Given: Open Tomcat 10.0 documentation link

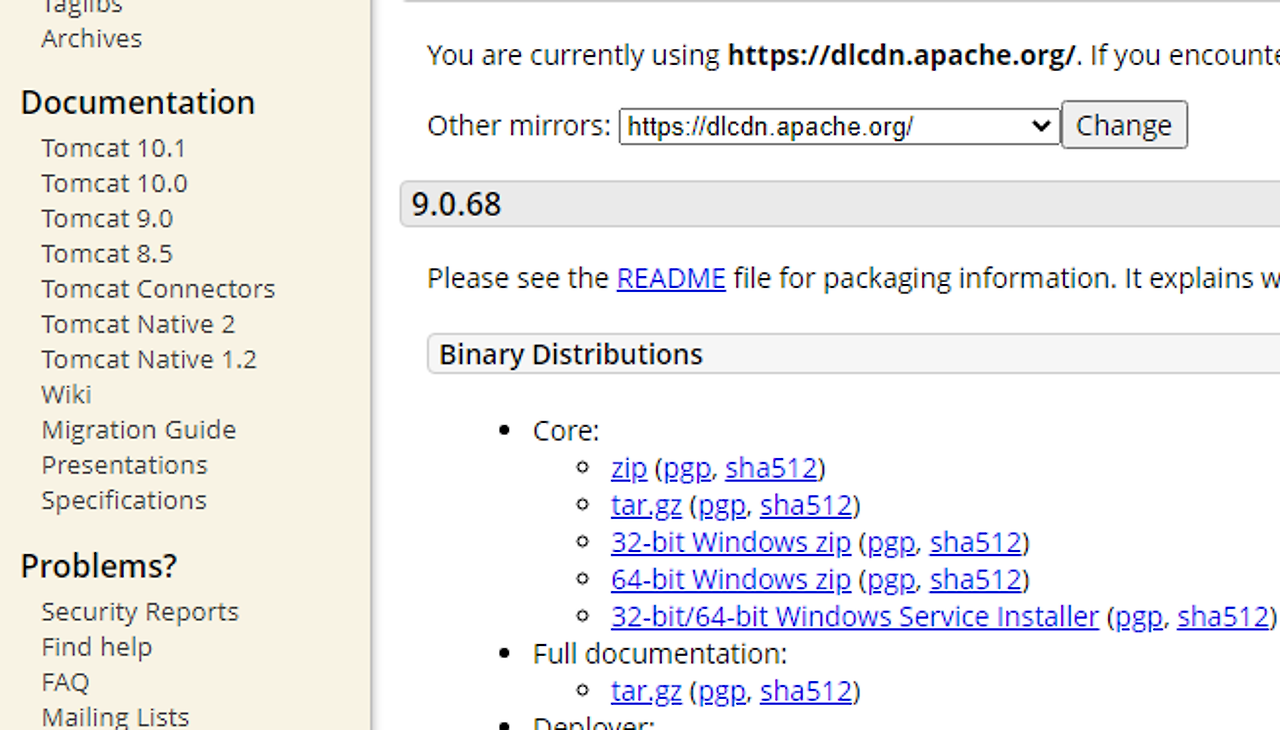Looking at the screenshot, I should [114, 183].
